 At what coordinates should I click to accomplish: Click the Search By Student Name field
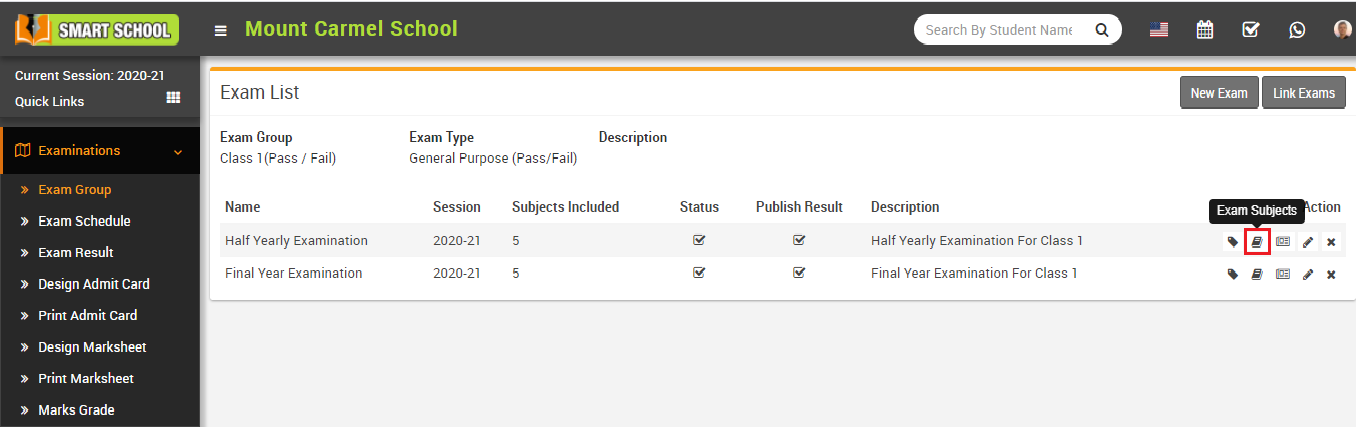[1000, 30]
